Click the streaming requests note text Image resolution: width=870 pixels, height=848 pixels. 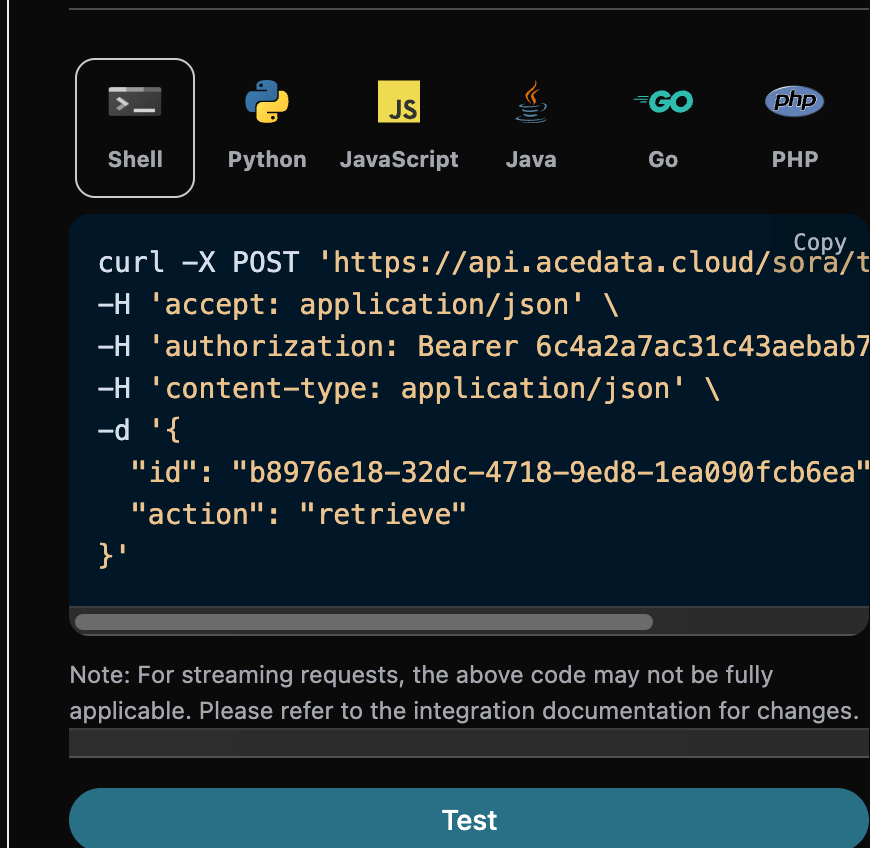point(464,693)
